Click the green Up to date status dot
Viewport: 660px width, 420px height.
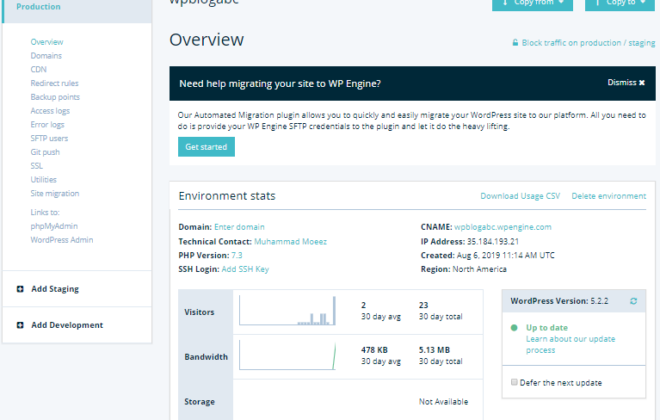[514, 327]
